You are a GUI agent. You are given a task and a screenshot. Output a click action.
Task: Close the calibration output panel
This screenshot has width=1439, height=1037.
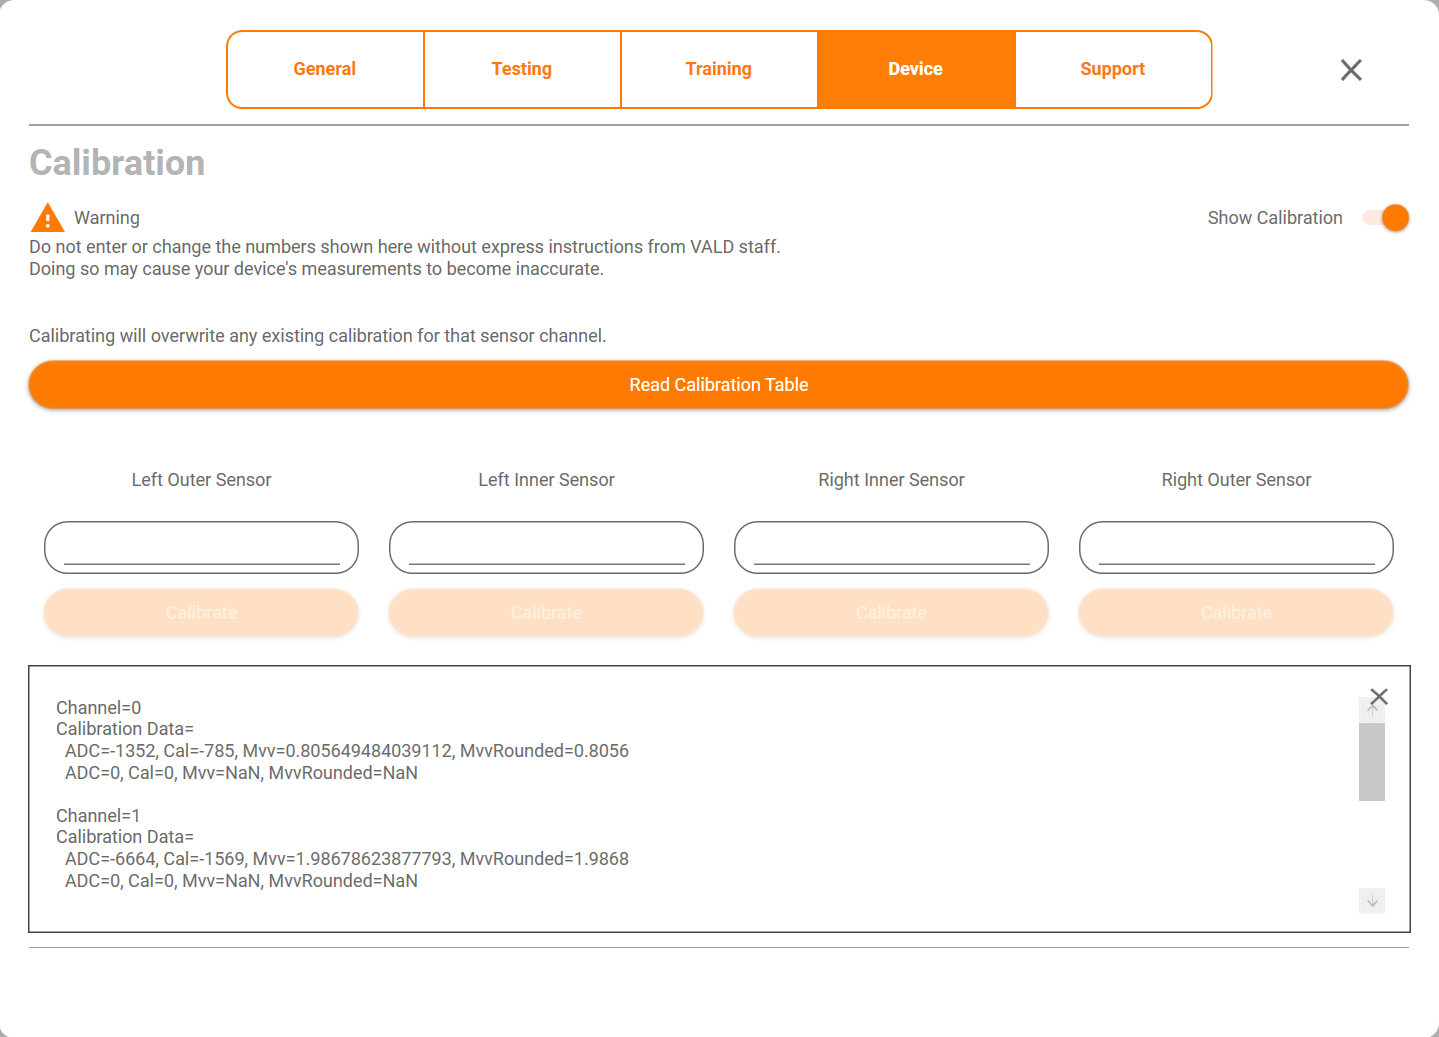pos(1379,697)
